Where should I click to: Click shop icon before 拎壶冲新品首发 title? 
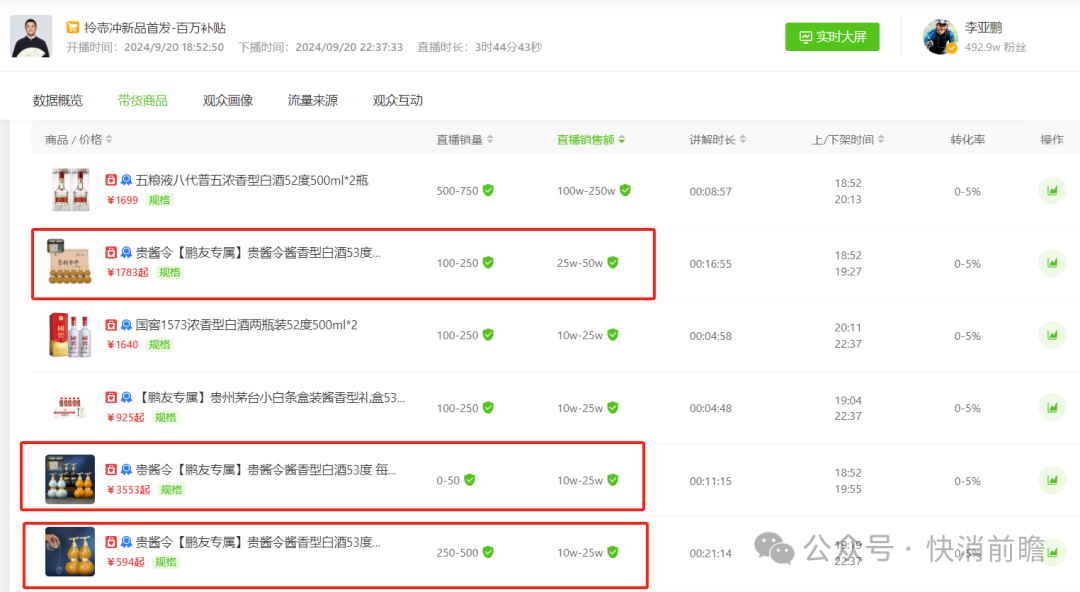[x=72, y=28]
